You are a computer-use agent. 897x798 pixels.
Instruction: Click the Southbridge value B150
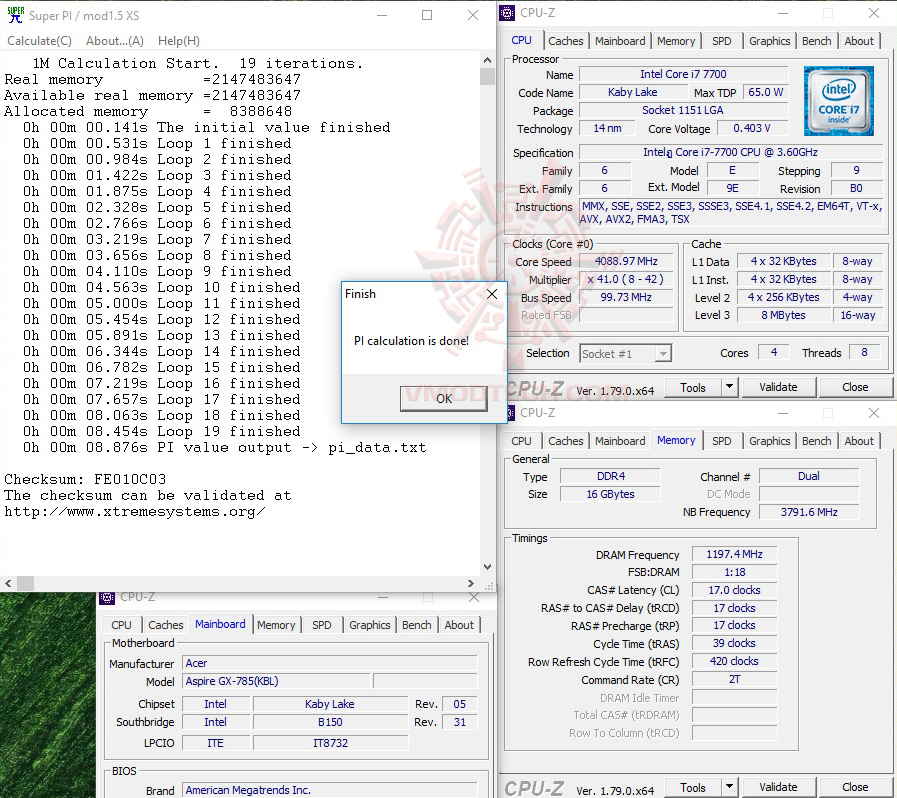[x=330, y=722]
